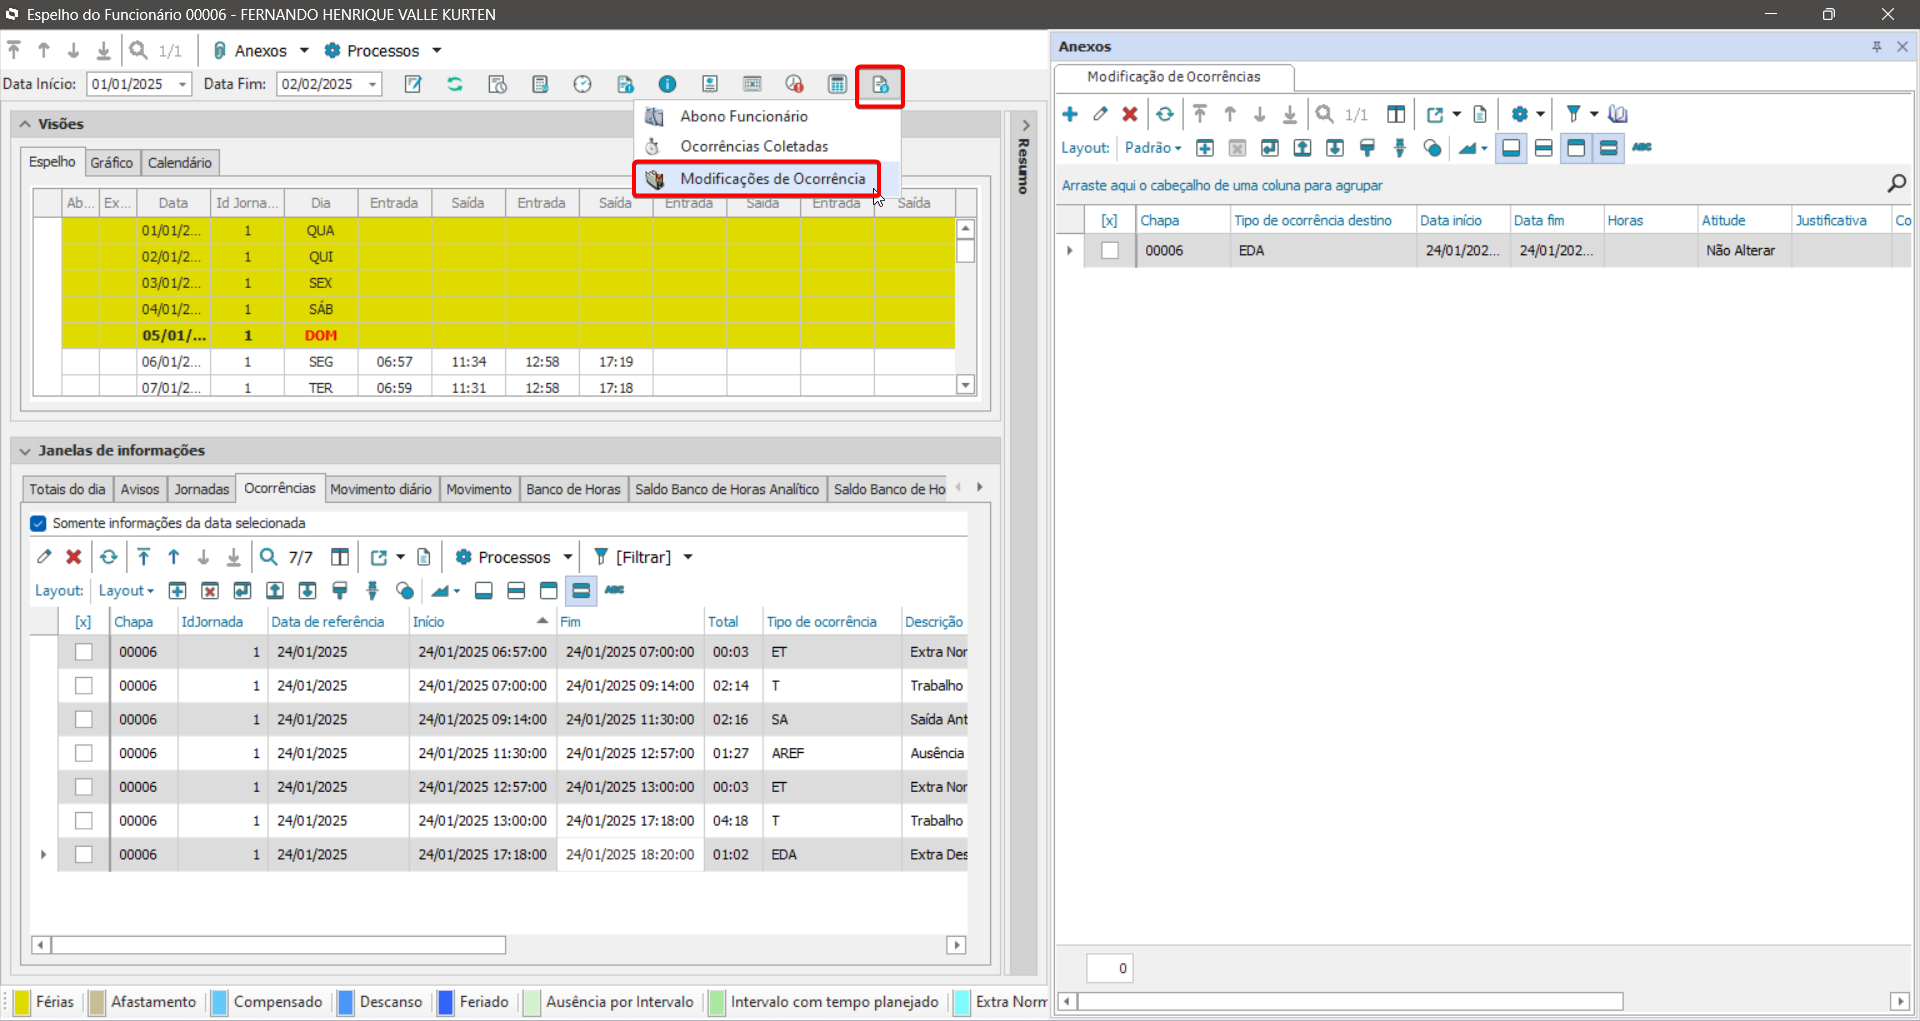Select Ocorrências Coletadas menu item

click(754, 146)
